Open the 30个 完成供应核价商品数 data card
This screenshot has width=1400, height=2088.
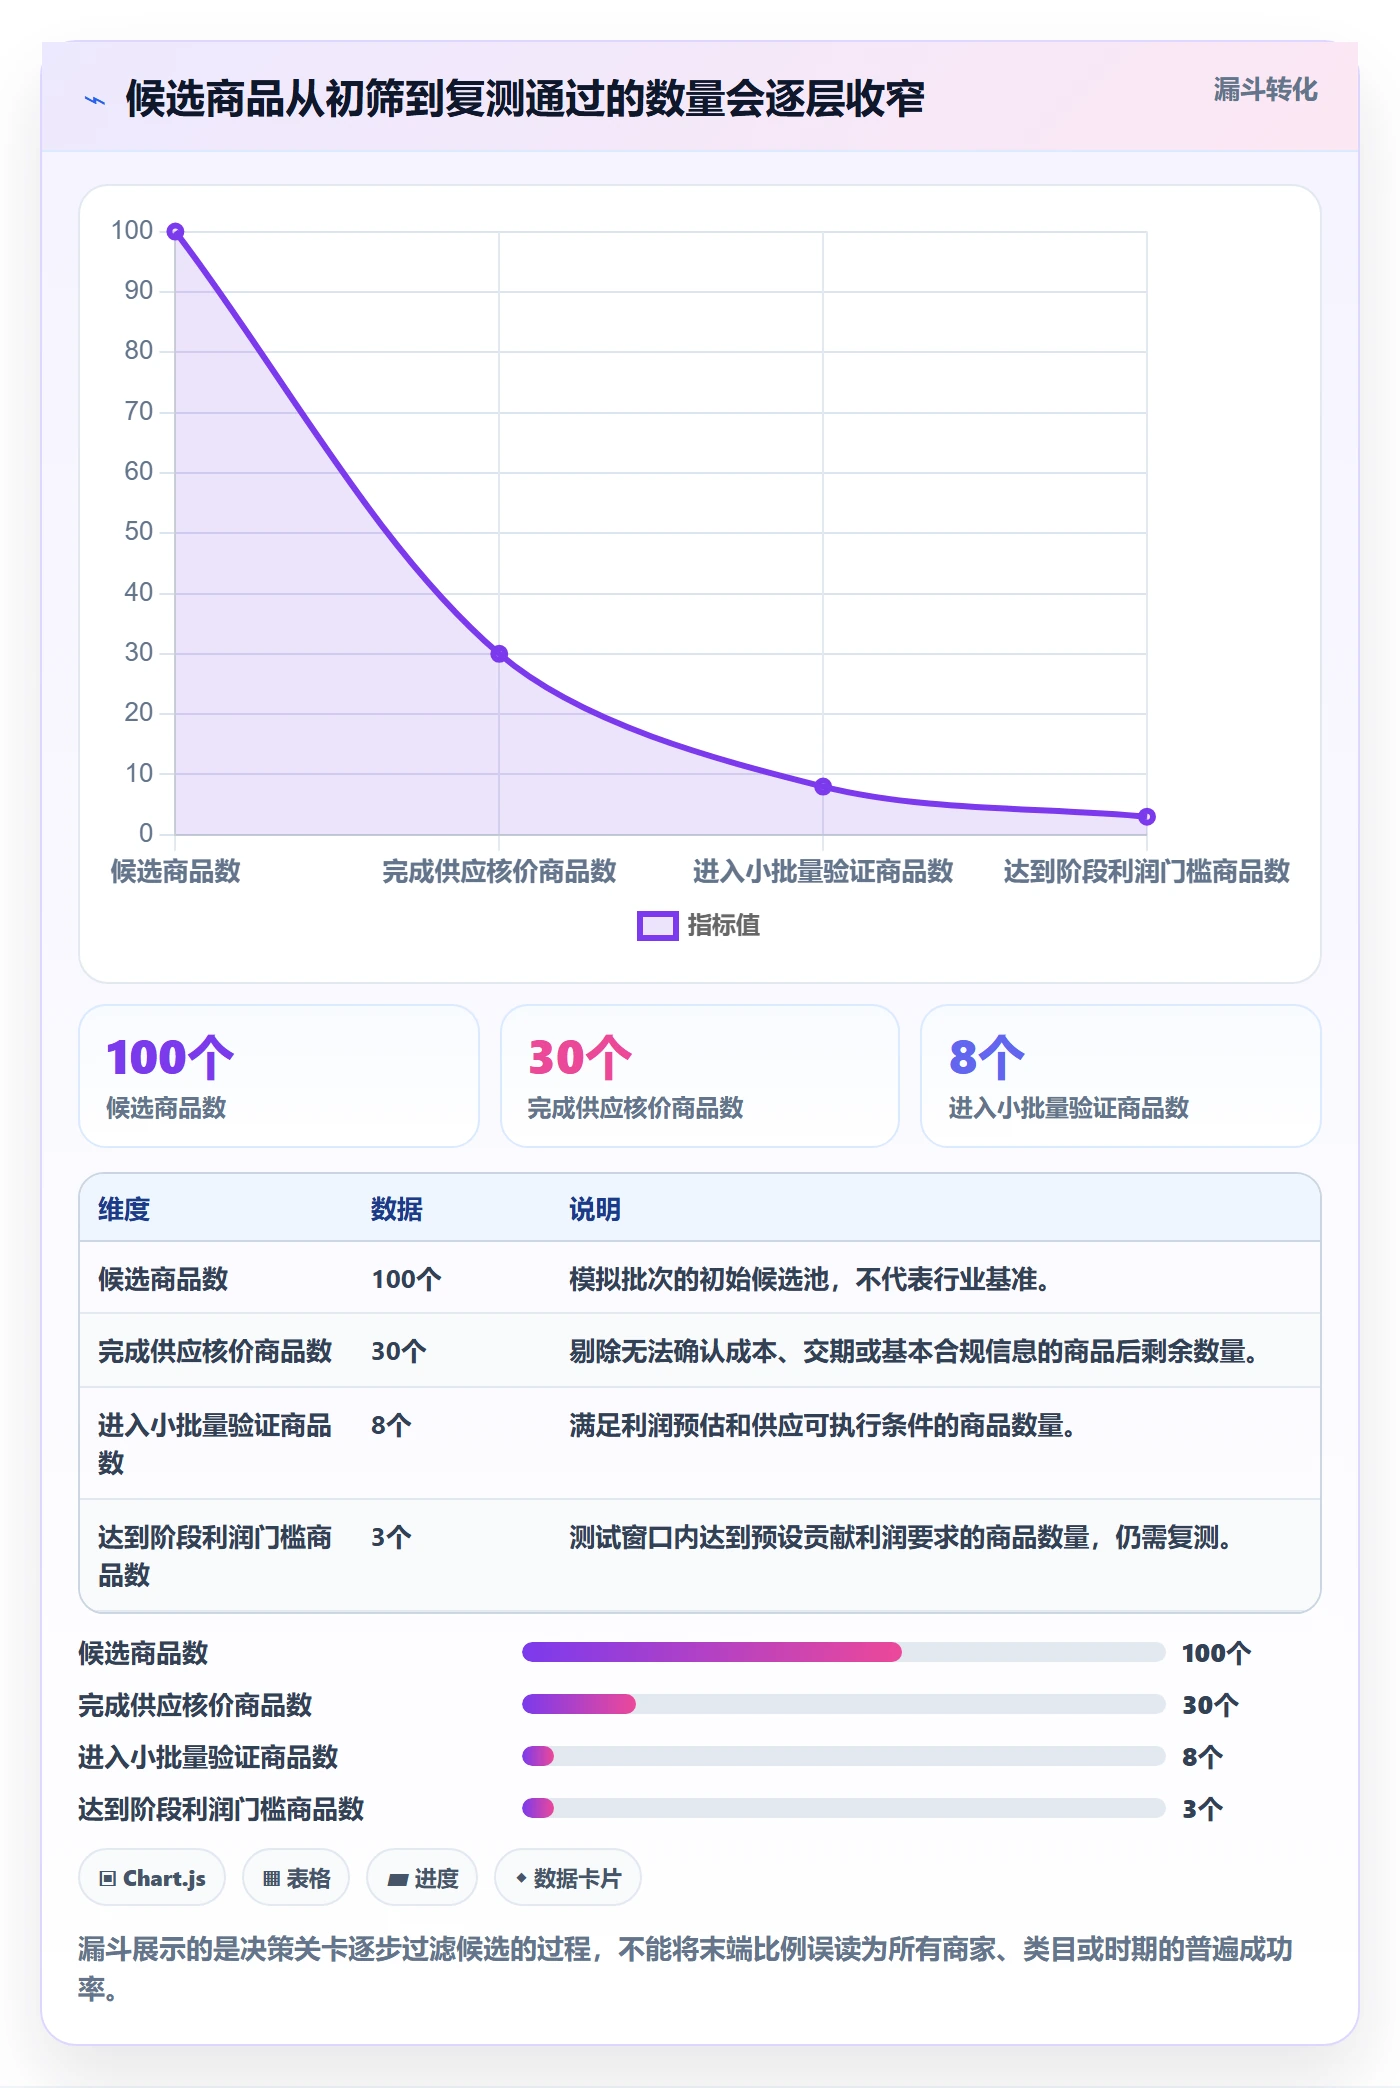(x=700, y=1076)
